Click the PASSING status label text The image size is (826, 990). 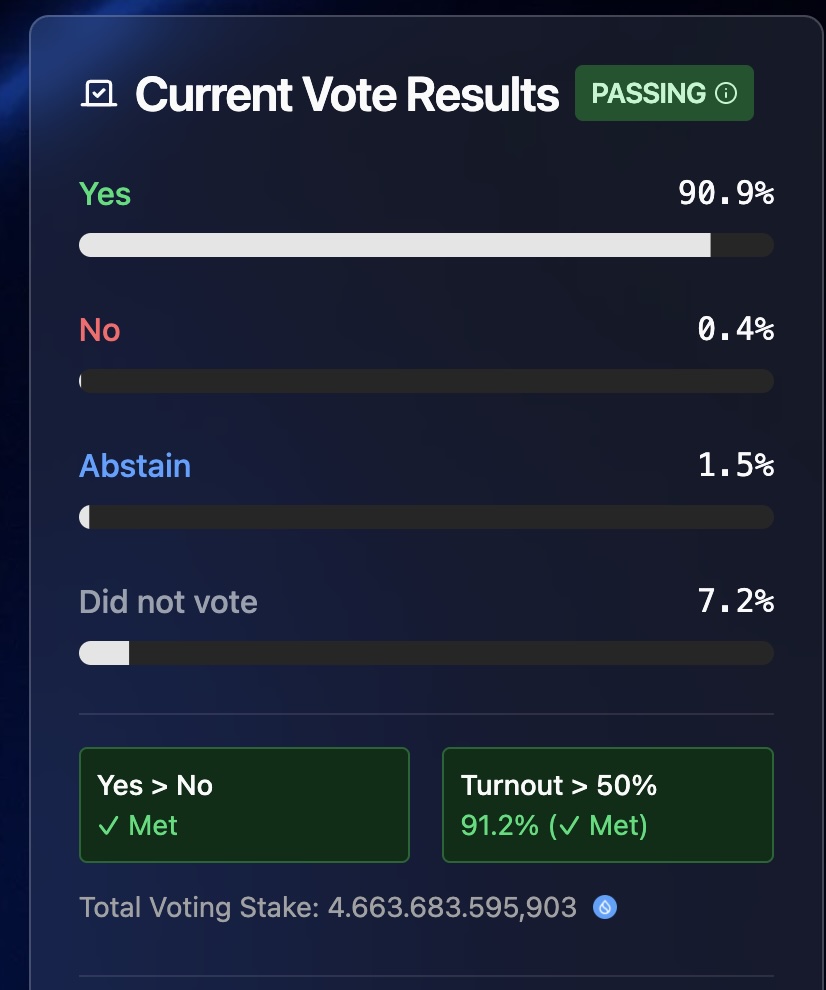648,94
